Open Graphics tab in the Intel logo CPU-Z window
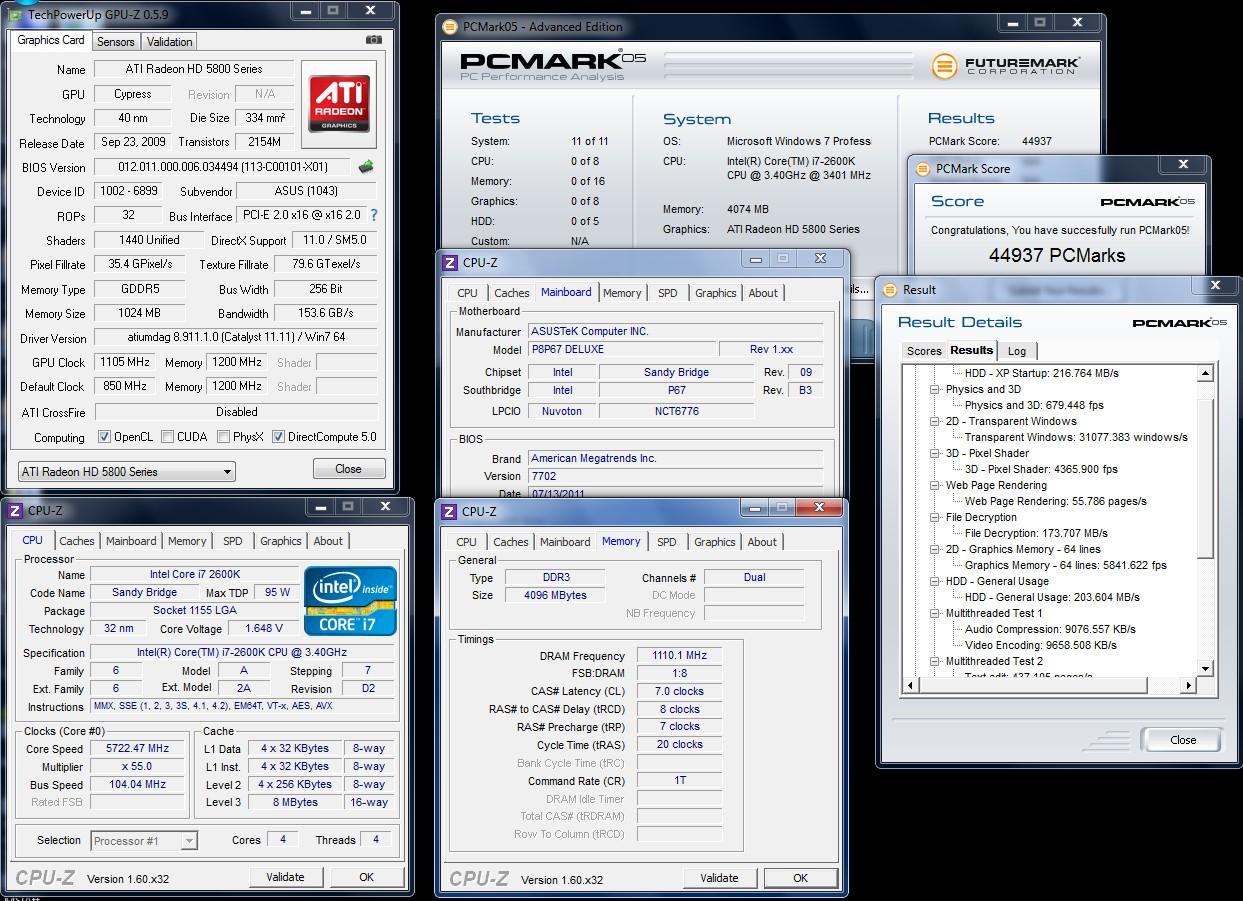1243x901 pixels. [x=280, y=541]
